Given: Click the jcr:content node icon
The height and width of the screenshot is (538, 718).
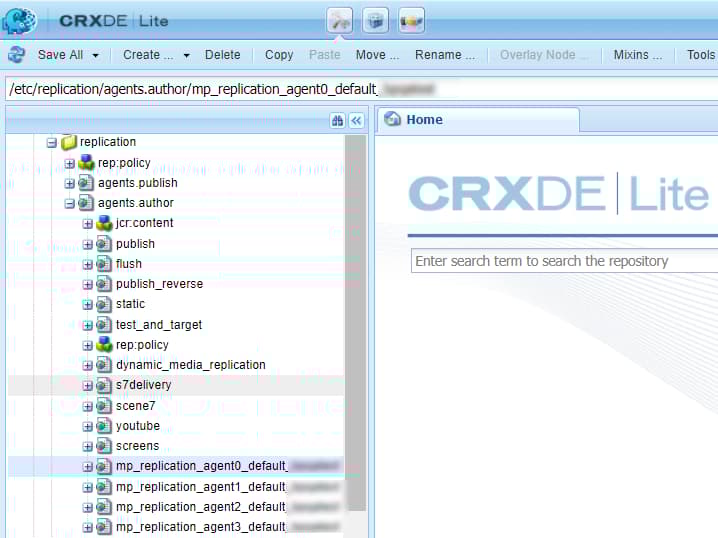Looking at the screenshot, I should click(x=104, y=223).
